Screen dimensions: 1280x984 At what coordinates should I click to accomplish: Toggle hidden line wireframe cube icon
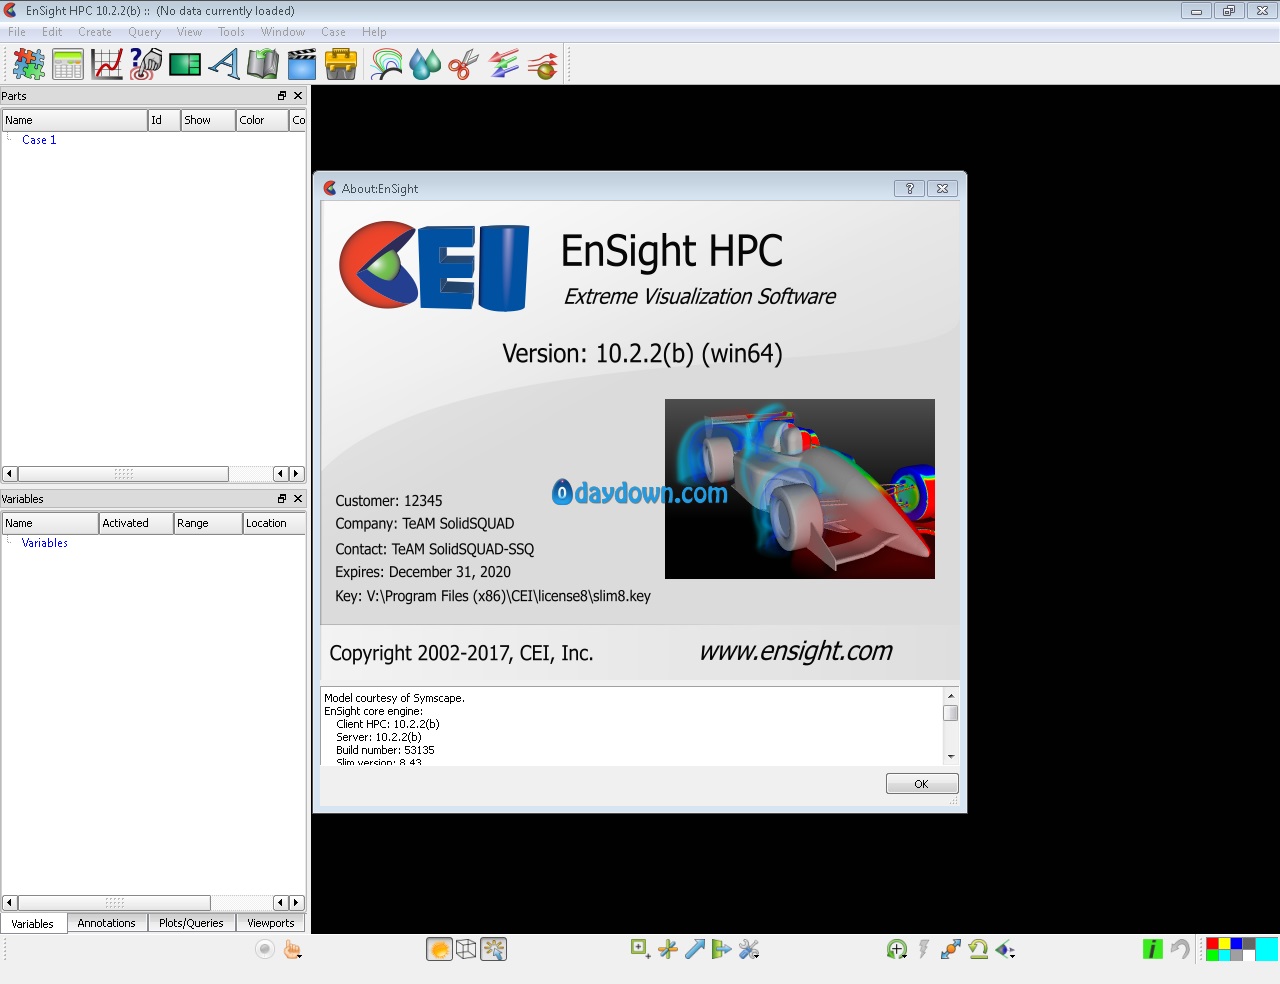[x=466, y=949]
